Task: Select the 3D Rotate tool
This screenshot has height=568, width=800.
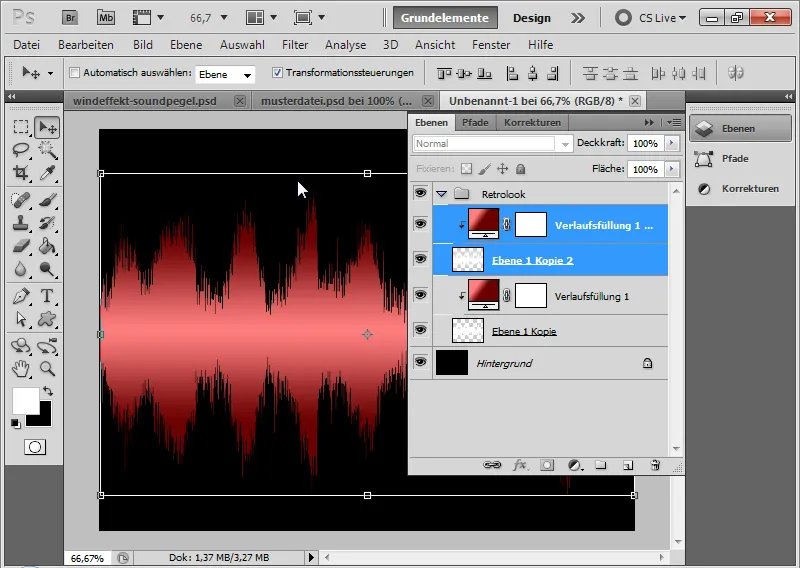Action: (x=21, y=346)
